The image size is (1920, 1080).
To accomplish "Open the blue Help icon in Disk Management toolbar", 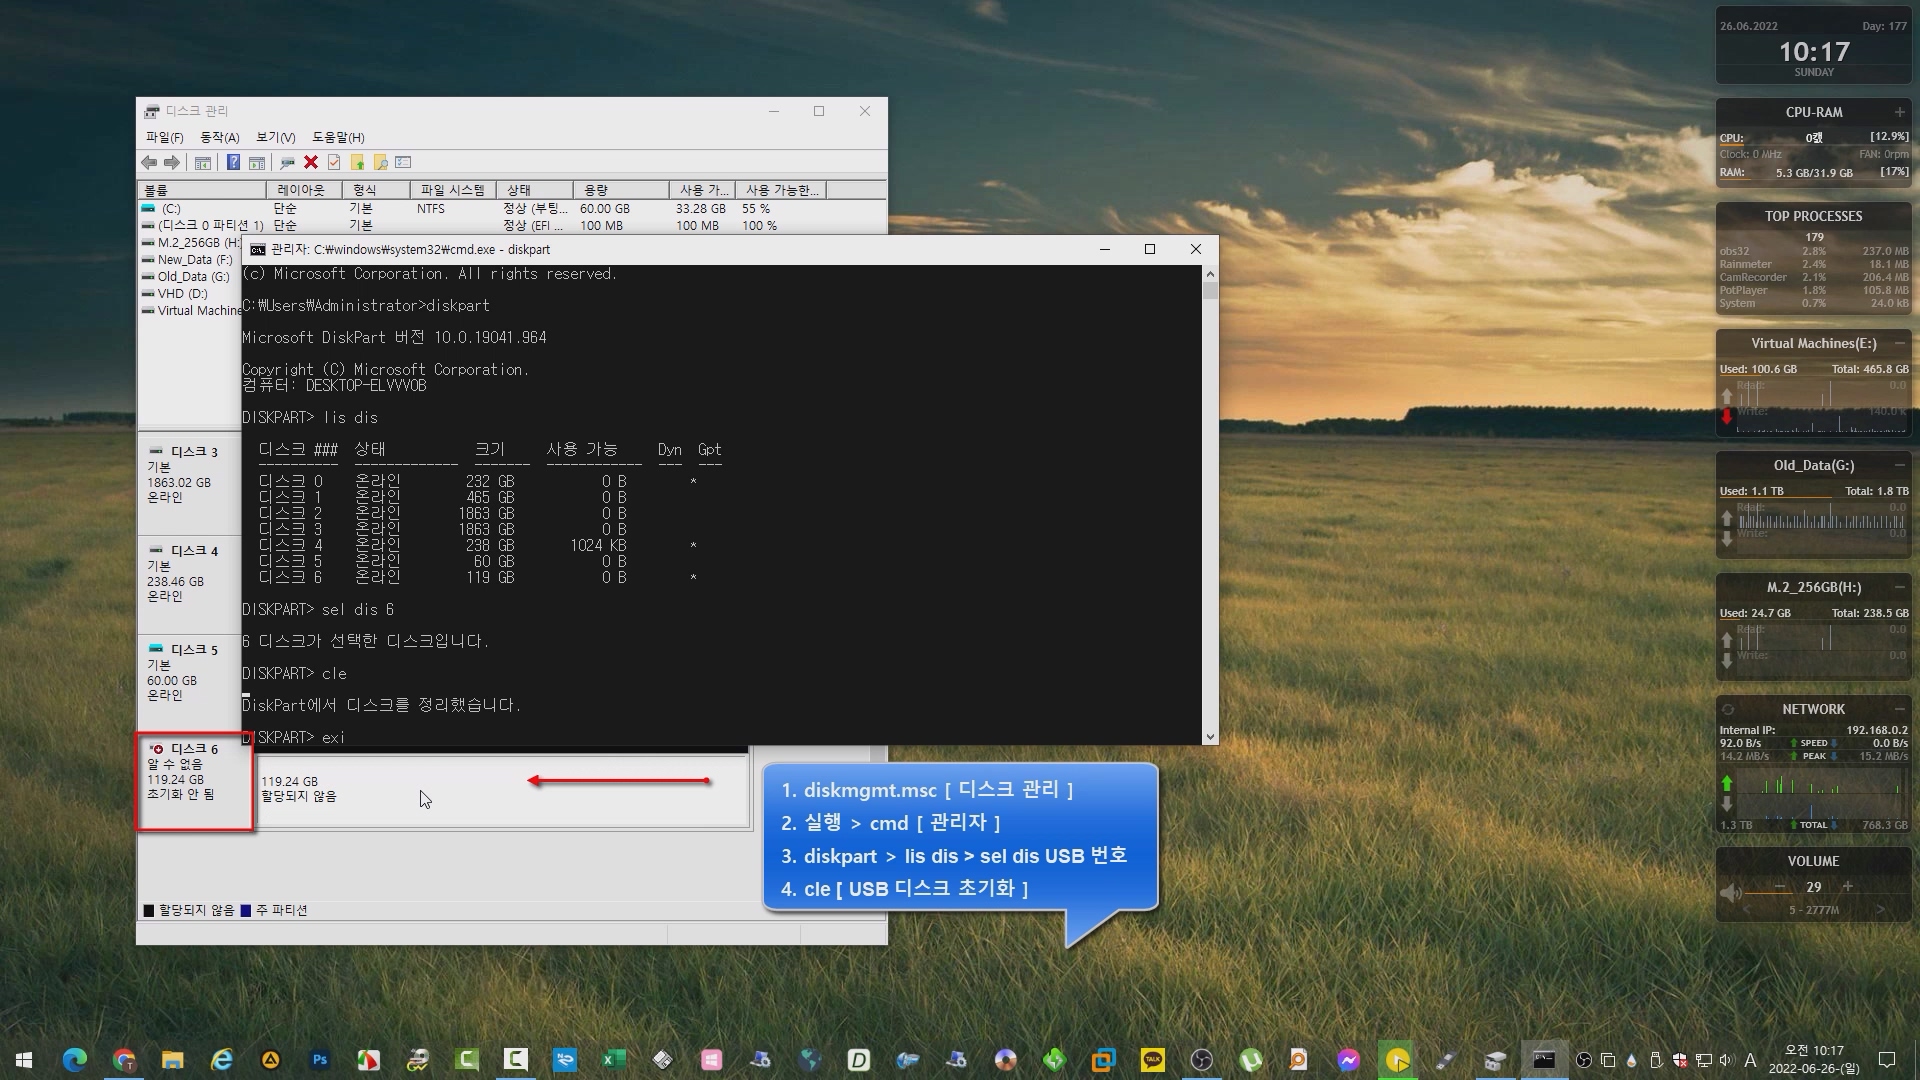I will click(x=233, y=162).
